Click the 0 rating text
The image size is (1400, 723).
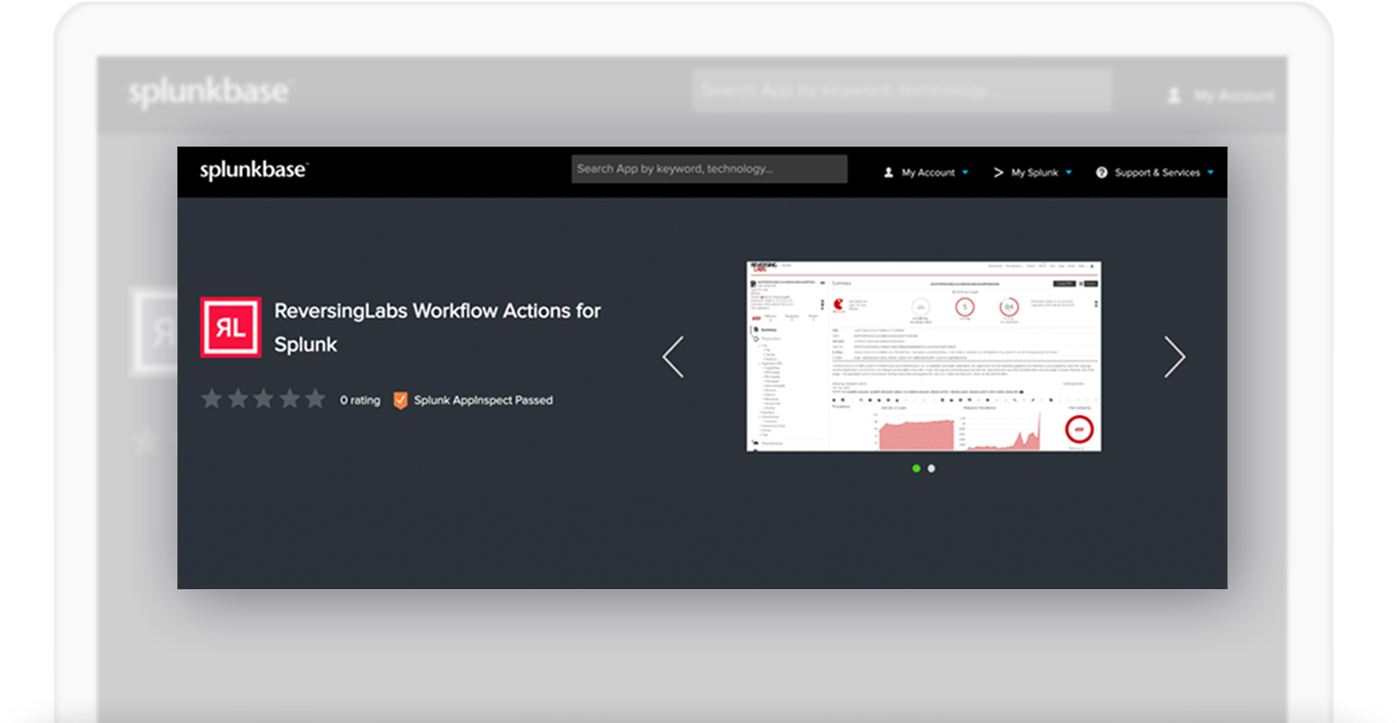pos(360,400)
